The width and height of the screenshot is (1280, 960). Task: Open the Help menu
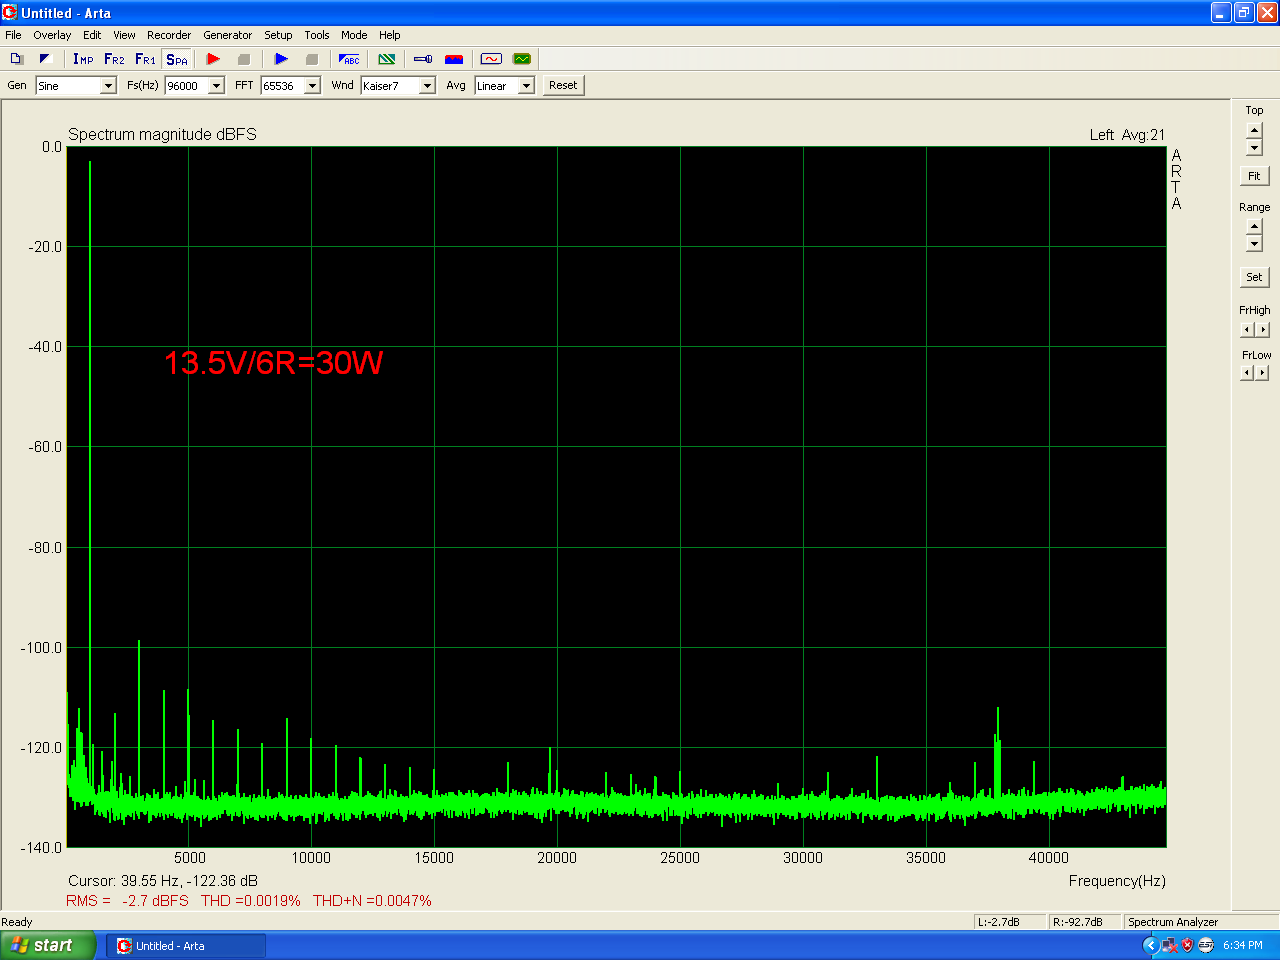[390, 35]
